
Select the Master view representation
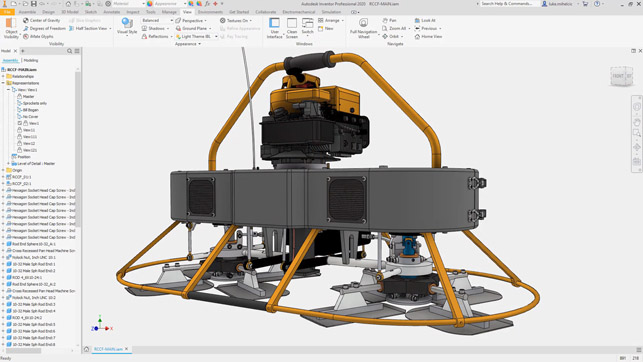pyautogui.click(x=26, y=96)
